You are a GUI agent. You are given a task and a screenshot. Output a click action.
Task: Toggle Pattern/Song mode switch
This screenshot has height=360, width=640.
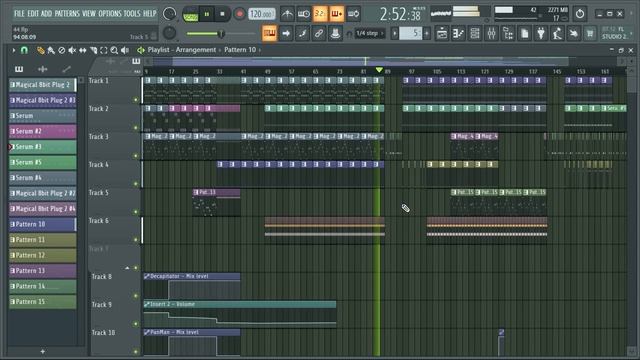[190, 14]
